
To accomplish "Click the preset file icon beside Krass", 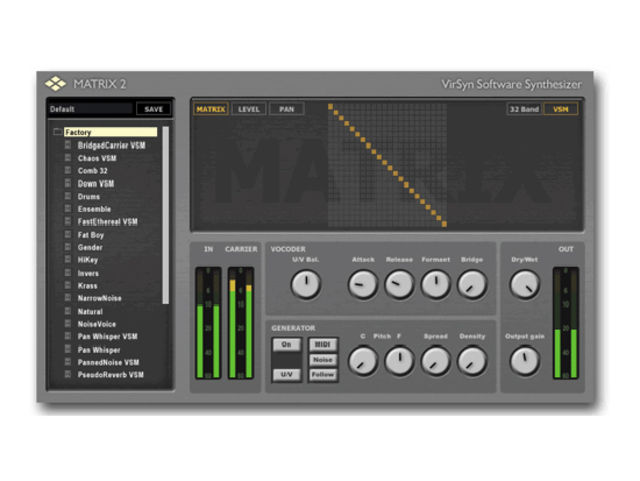I will click(68, 285).
